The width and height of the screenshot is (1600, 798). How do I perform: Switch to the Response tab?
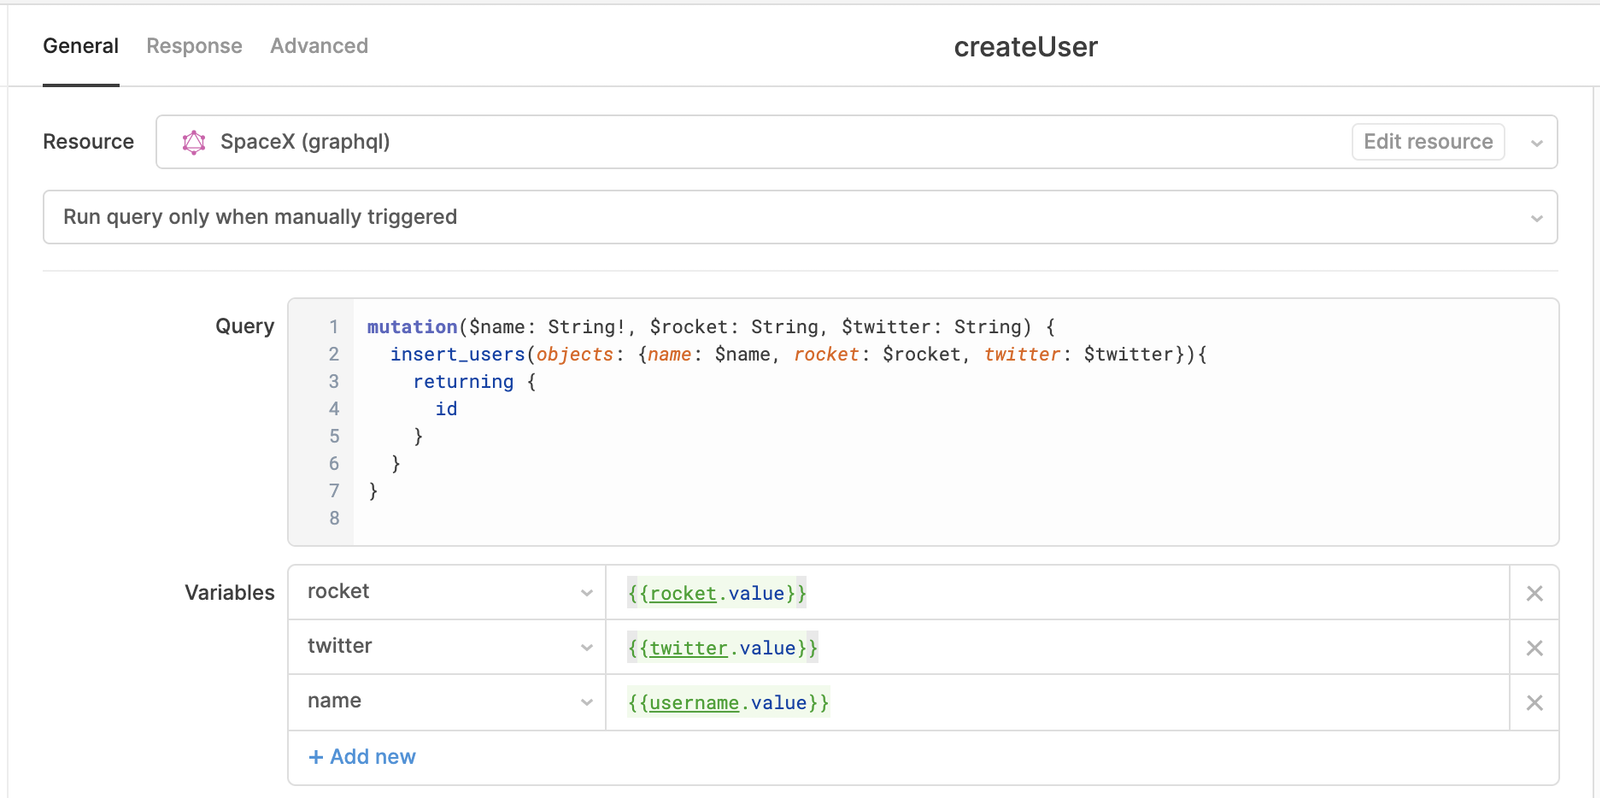click(x=194, y=46)
